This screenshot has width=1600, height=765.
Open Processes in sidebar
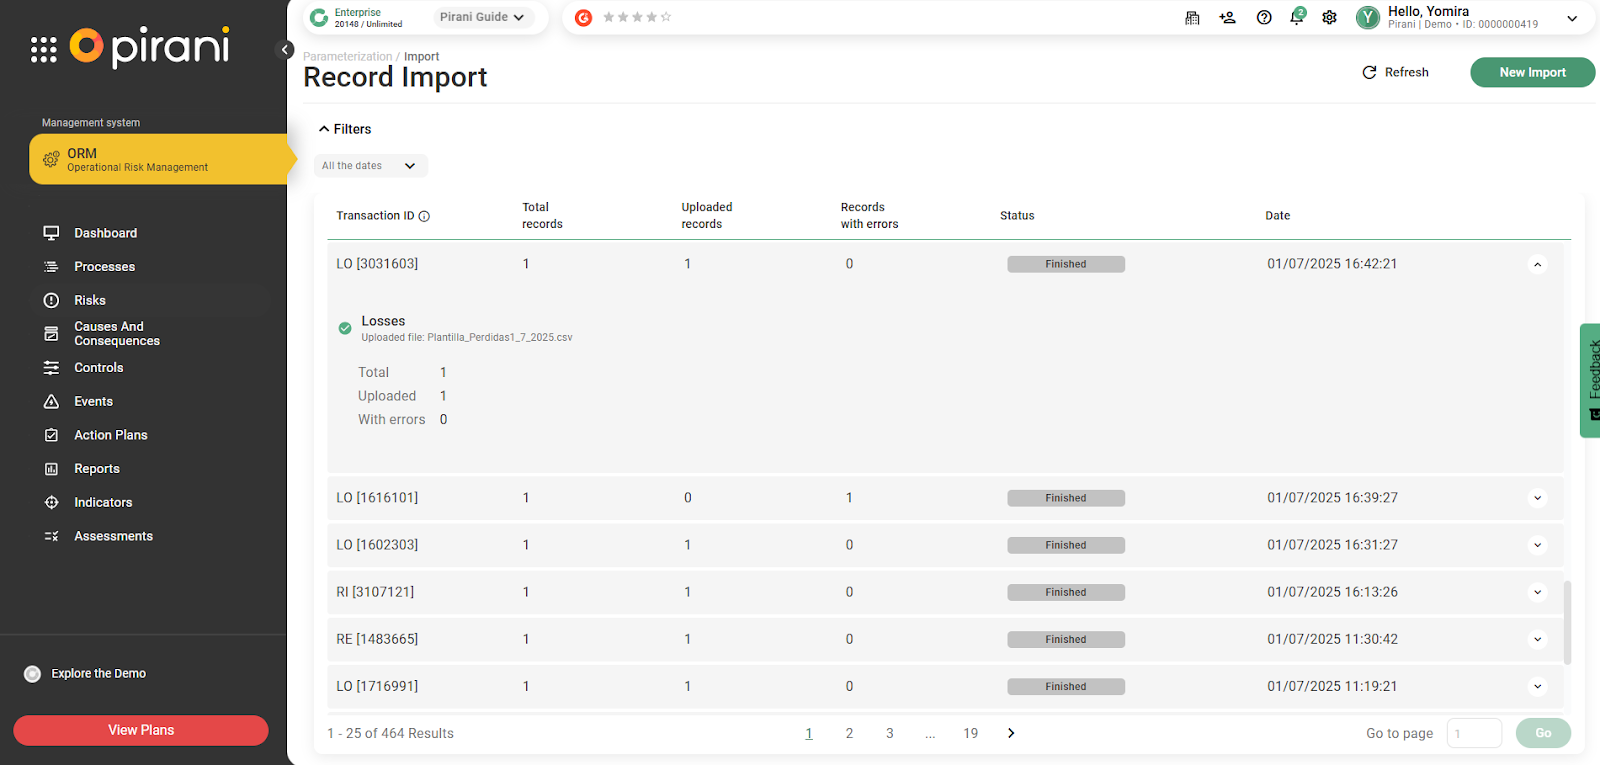point(104,267)
